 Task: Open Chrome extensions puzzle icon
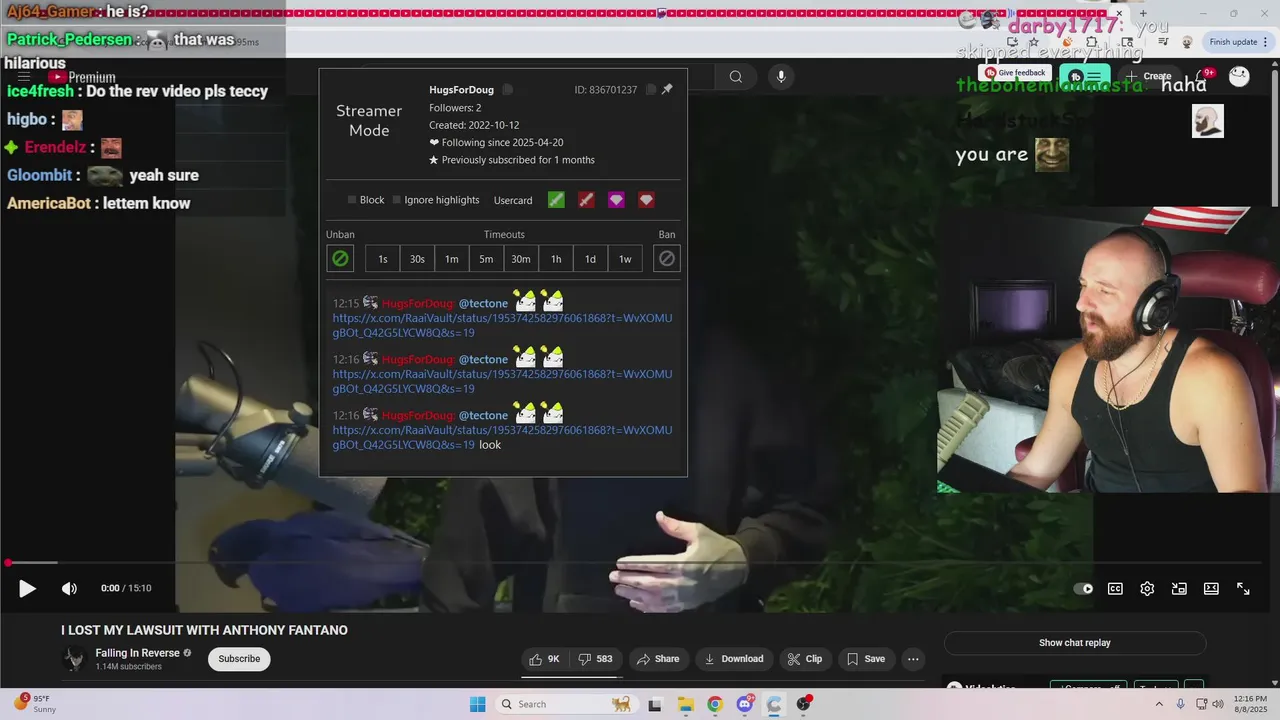click(1092, 42)
